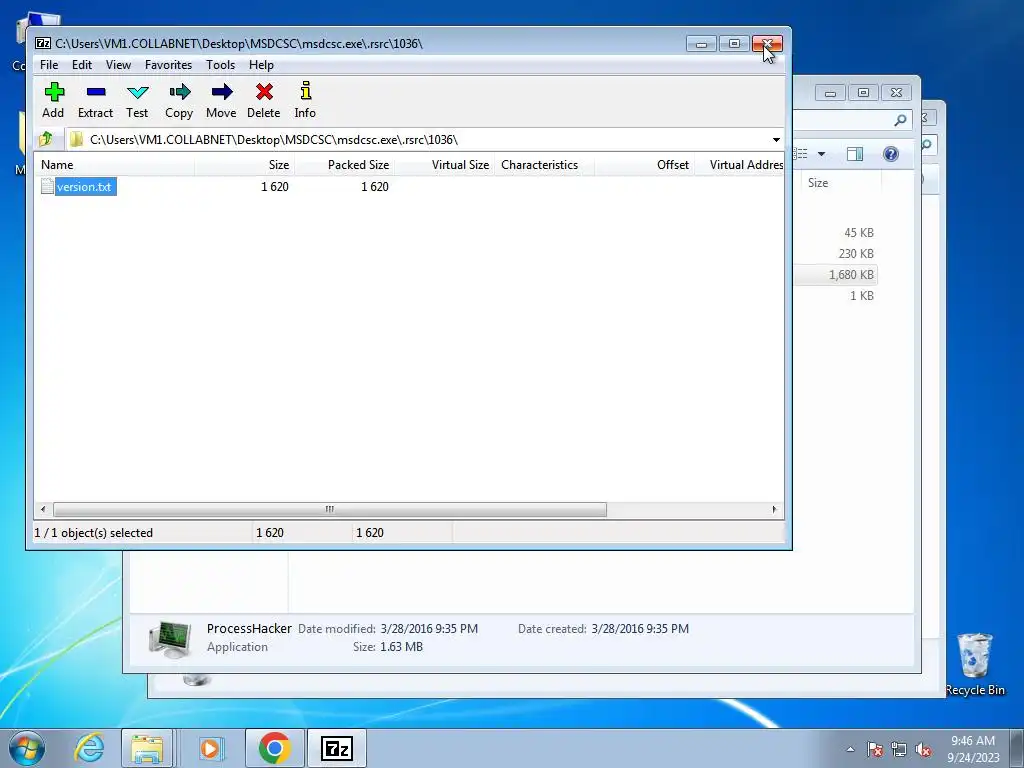Launch Internet Explorer from taskbar
Screen dimensions: 1024x768
(x=89, y=748)
